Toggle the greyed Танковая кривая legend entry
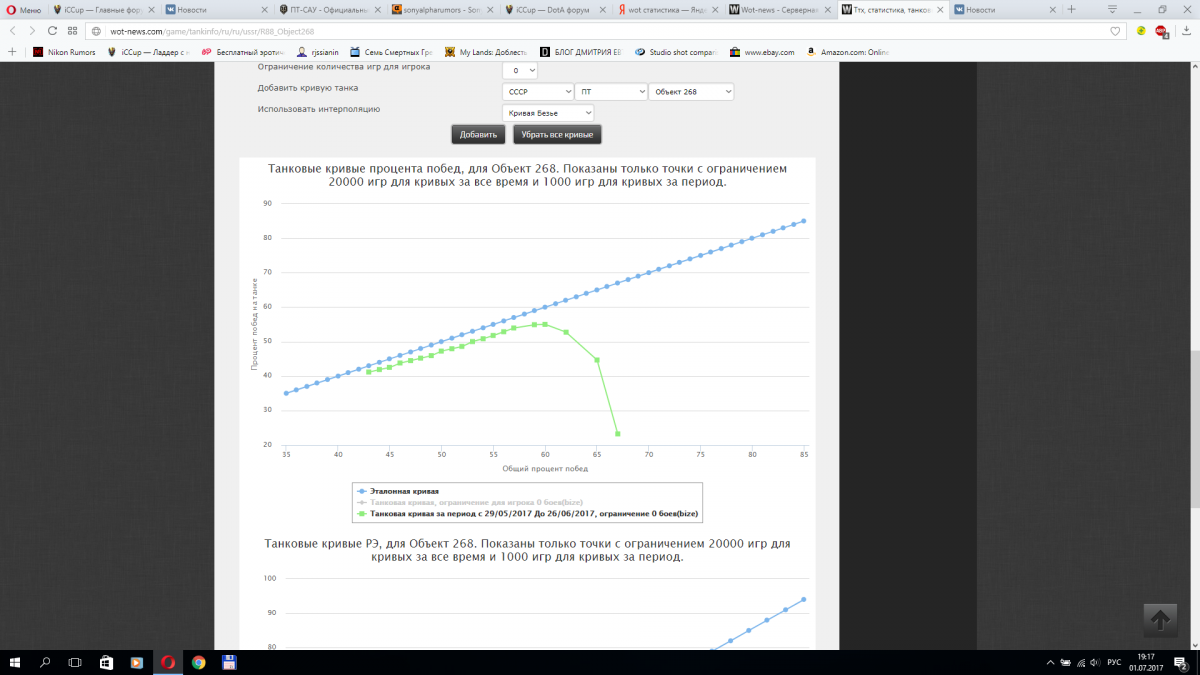 tap(470, 502)
